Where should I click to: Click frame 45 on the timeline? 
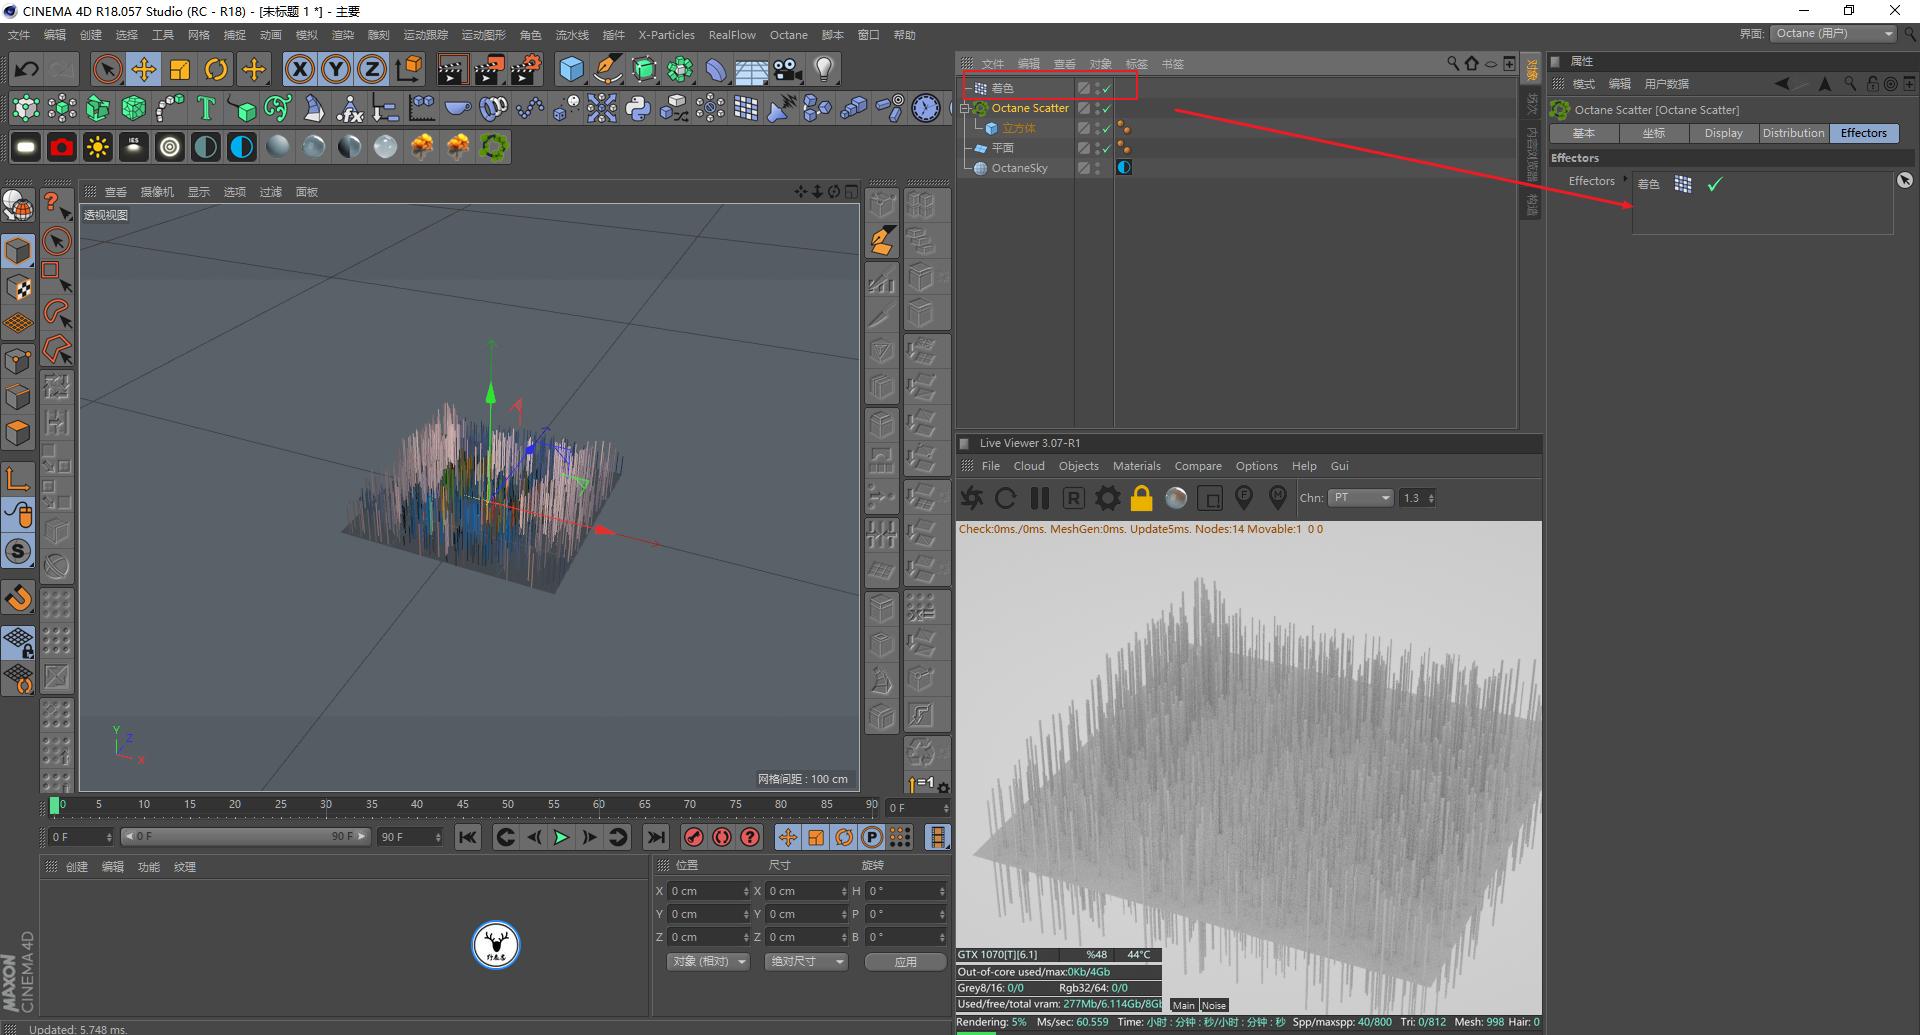pyautogui.click(x=462, y=805)
